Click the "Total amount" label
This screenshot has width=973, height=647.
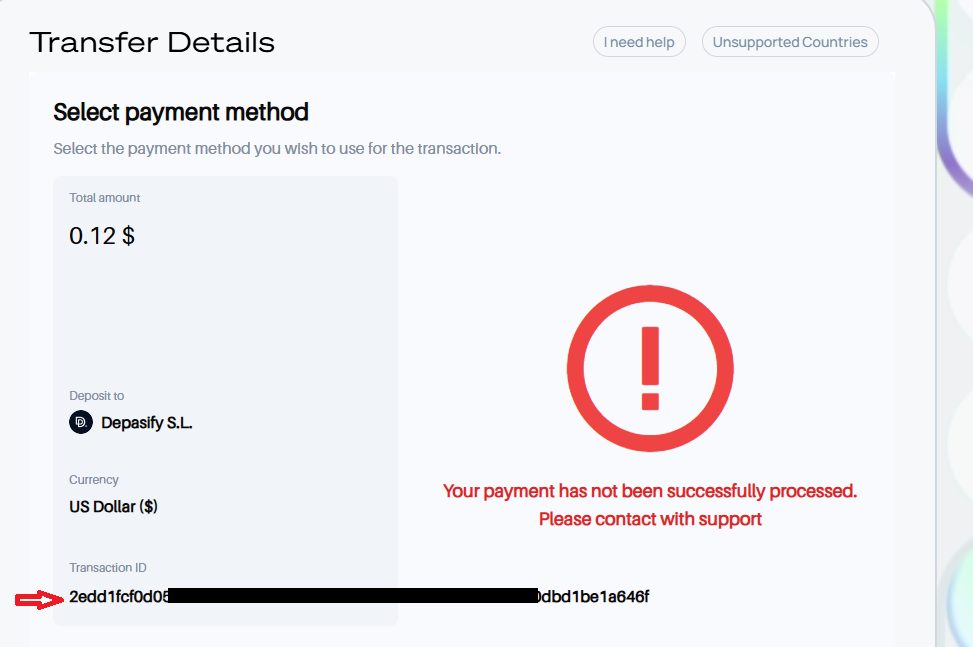105,198
